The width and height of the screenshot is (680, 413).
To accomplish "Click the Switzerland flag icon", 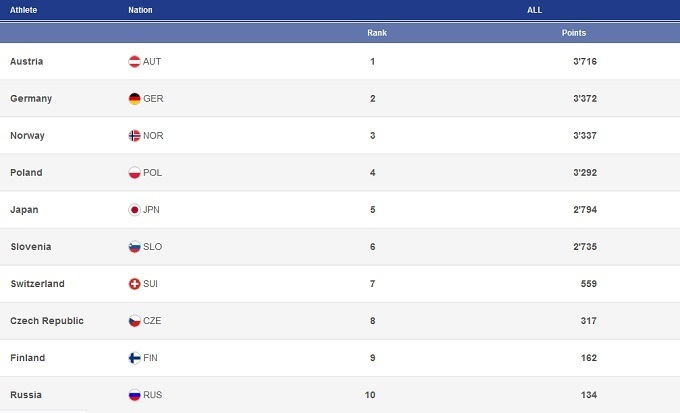I will [x=134, y=284].
